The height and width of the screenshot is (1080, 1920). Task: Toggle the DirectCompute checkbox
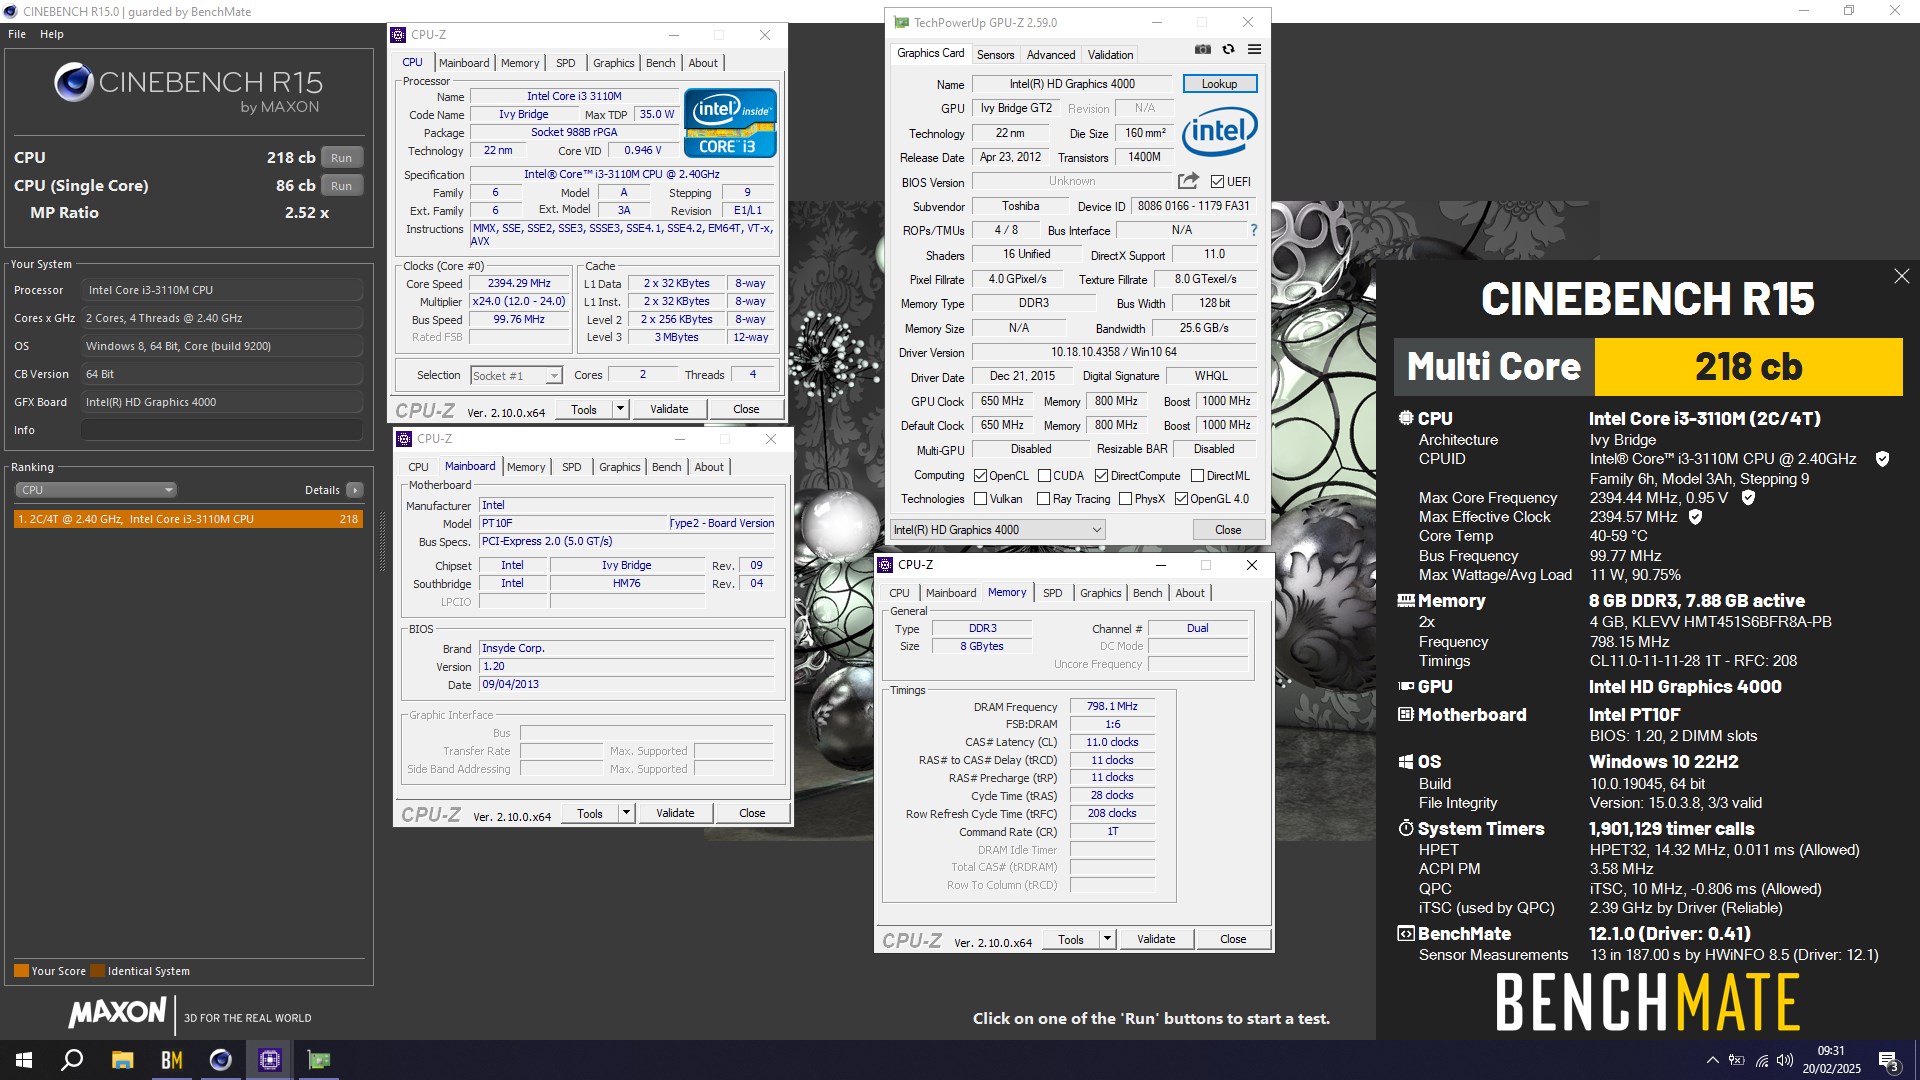point(1101,476)
